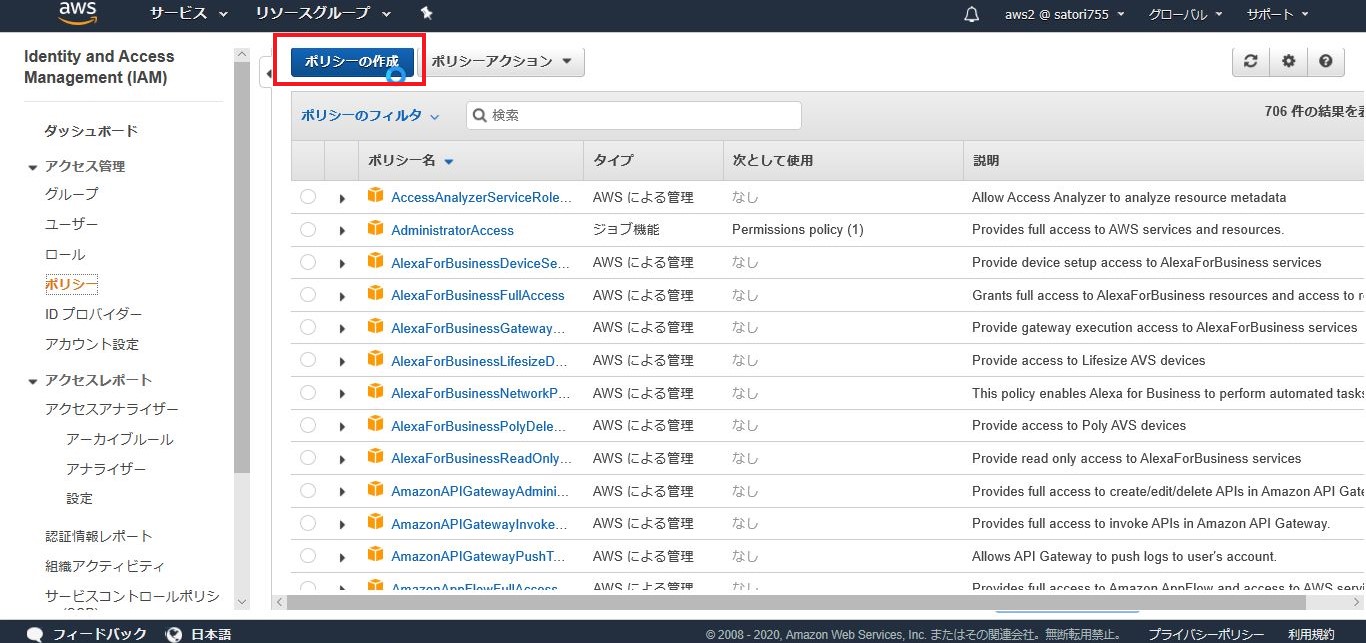Click the cube icon for AmazonAPIGatewayPushToCloudWatchLogs

click(x=376, y=554)
